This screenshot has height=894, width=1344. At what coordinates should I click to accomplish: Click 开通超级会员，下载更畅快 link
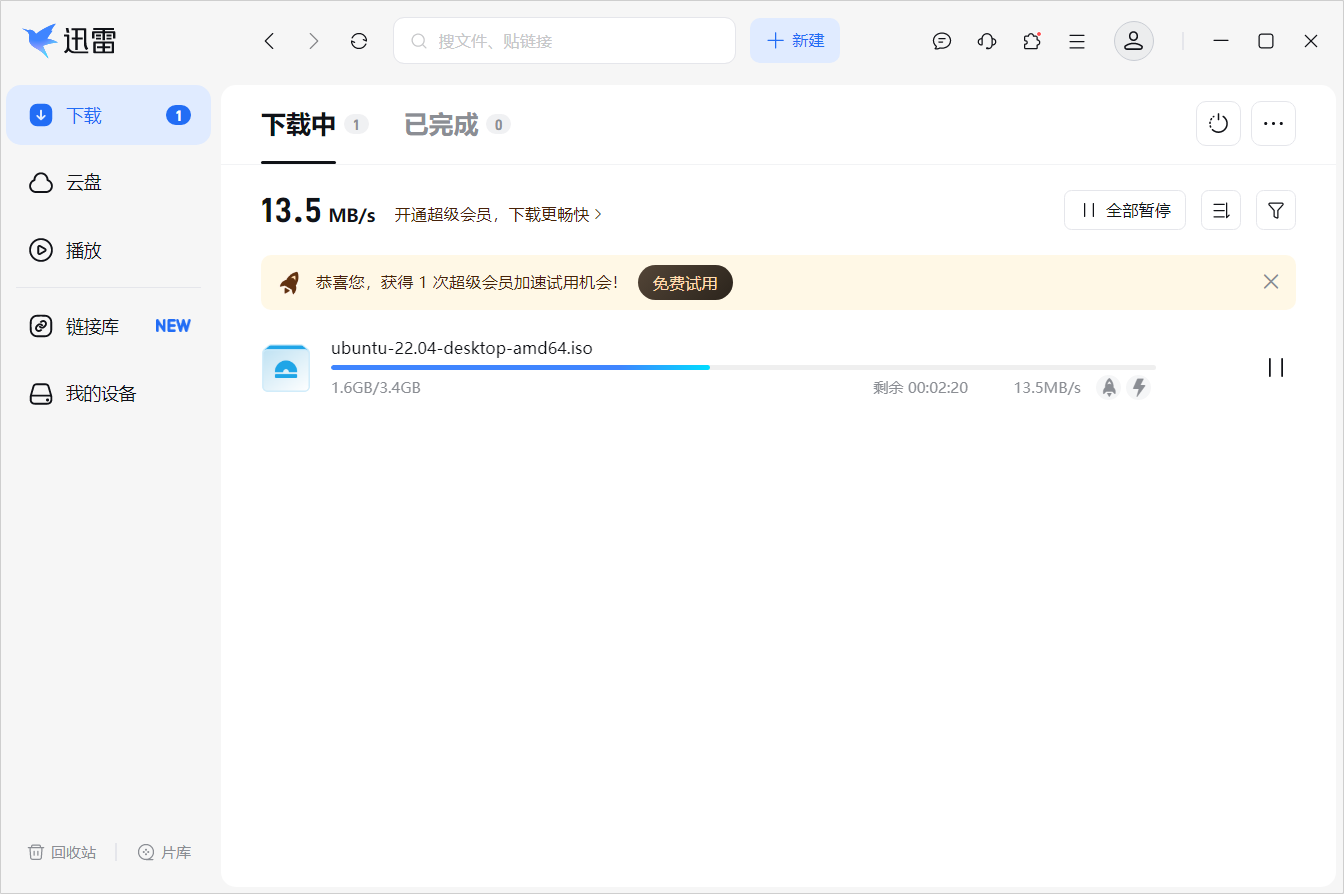[x=498, y=214]
